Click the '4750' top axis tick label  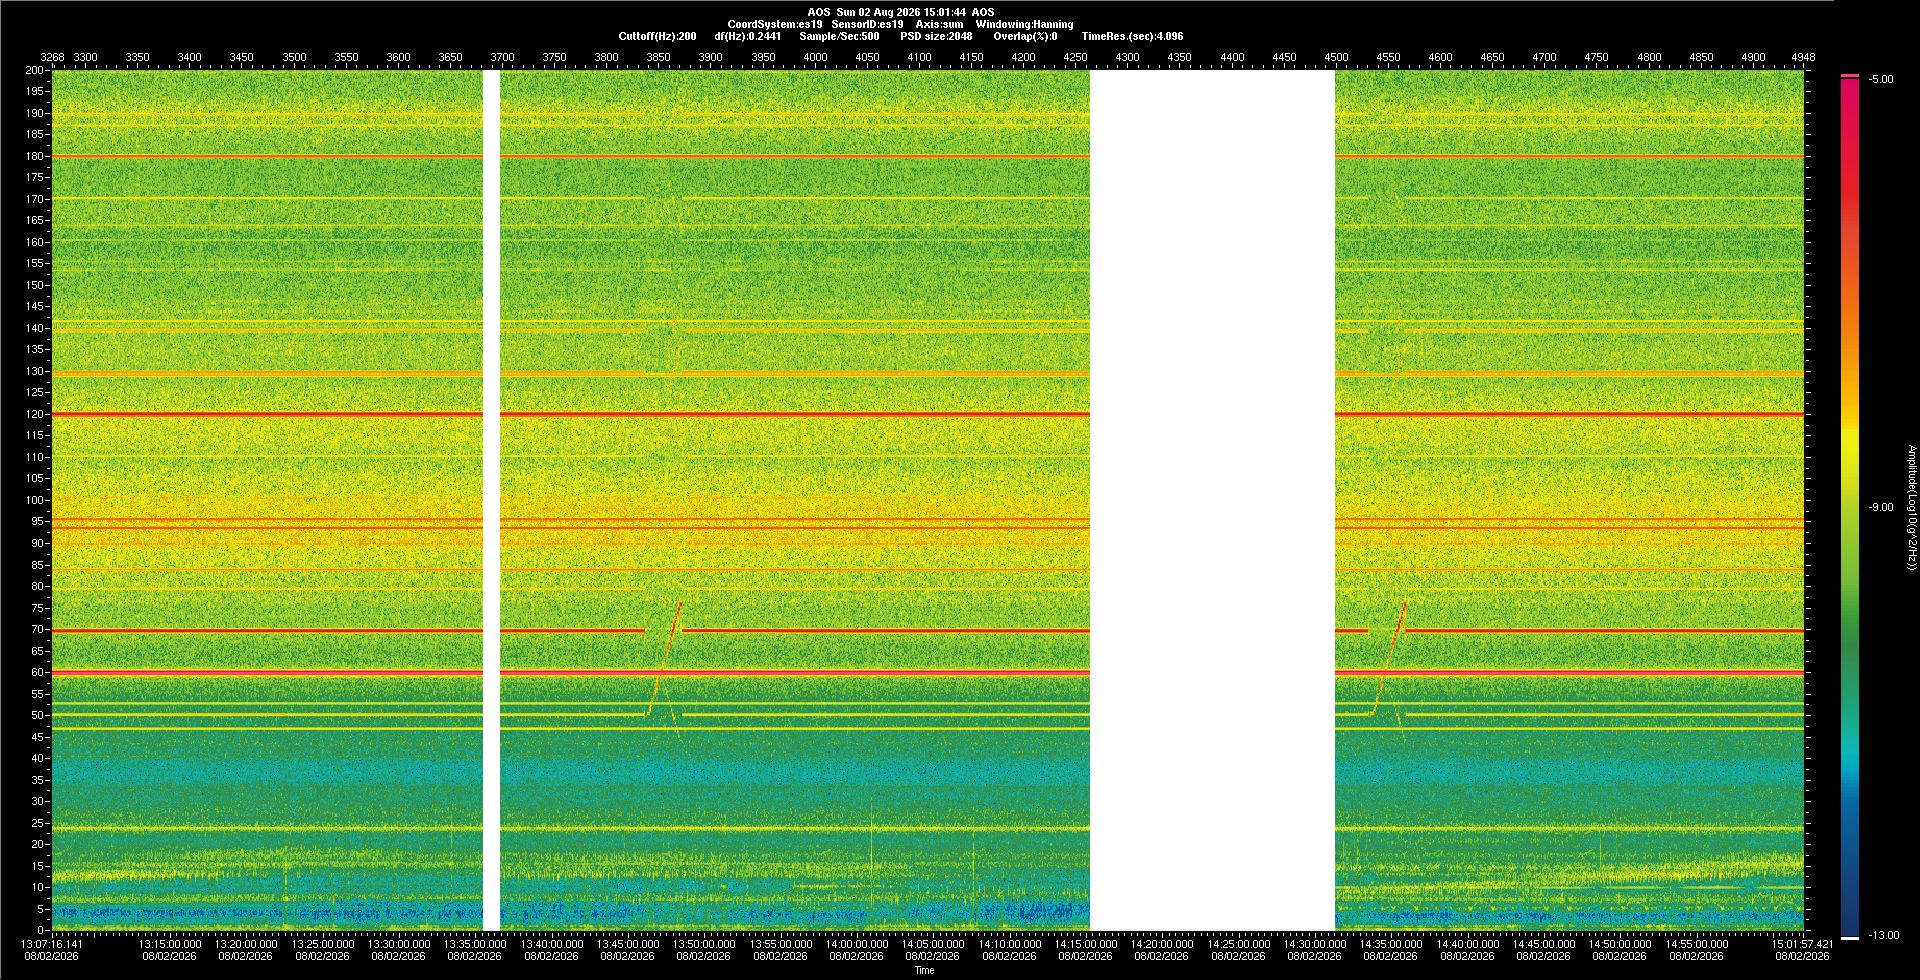click(1597, 57)
